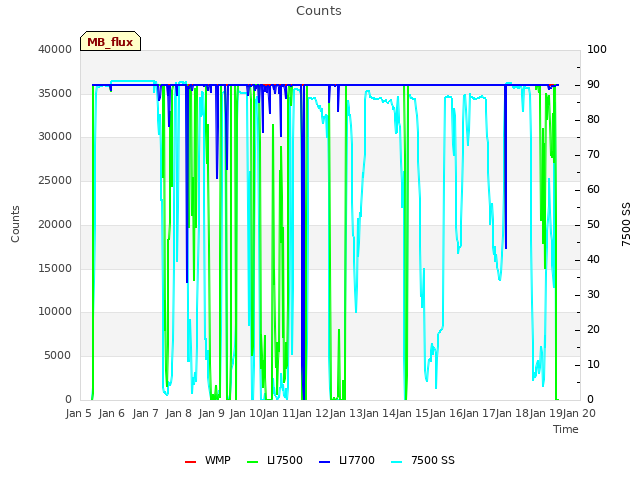
Task: Click the right 7500 SS axis label
Action: [626, 224]
